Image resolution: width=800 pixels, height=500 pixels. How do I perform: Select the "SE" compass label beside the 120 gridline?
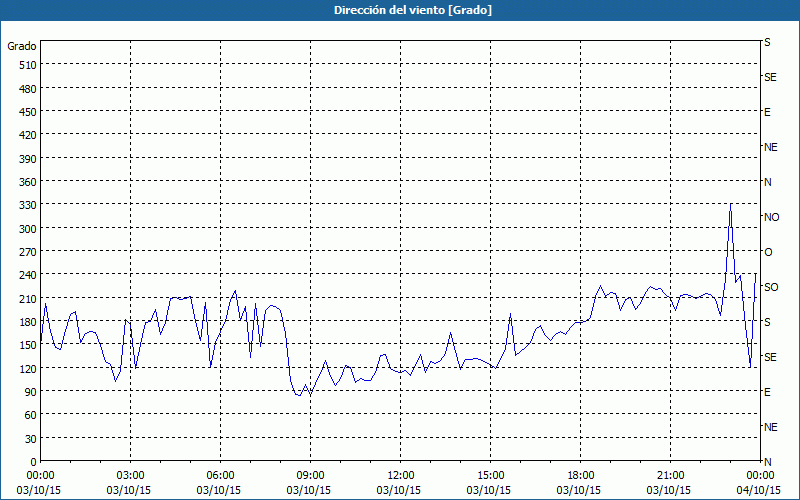tap(770, 357)
